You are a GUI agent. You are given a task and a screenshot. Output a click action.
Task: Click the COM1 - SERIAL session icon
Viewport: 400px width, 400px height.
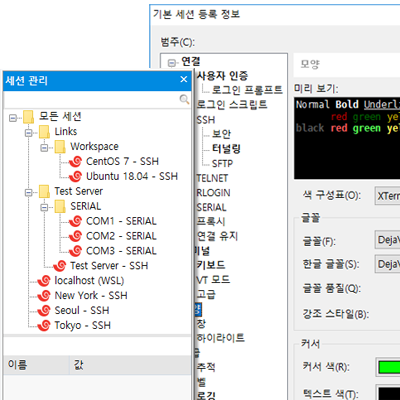tap(76, 221)
